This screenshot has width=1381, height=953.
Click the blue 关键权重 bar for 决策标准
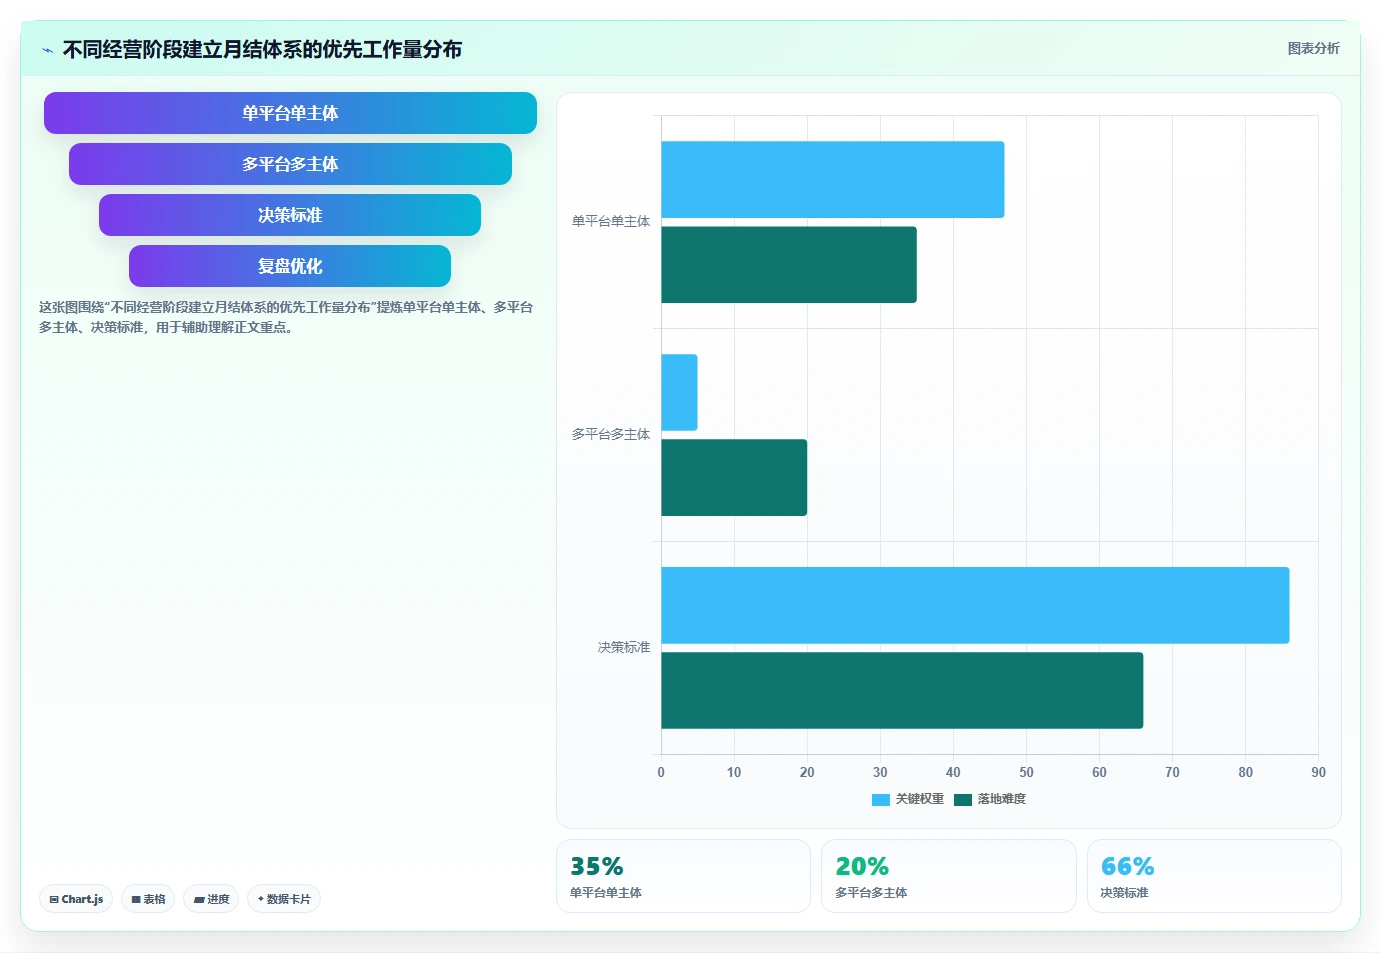[x=975, y=605]
